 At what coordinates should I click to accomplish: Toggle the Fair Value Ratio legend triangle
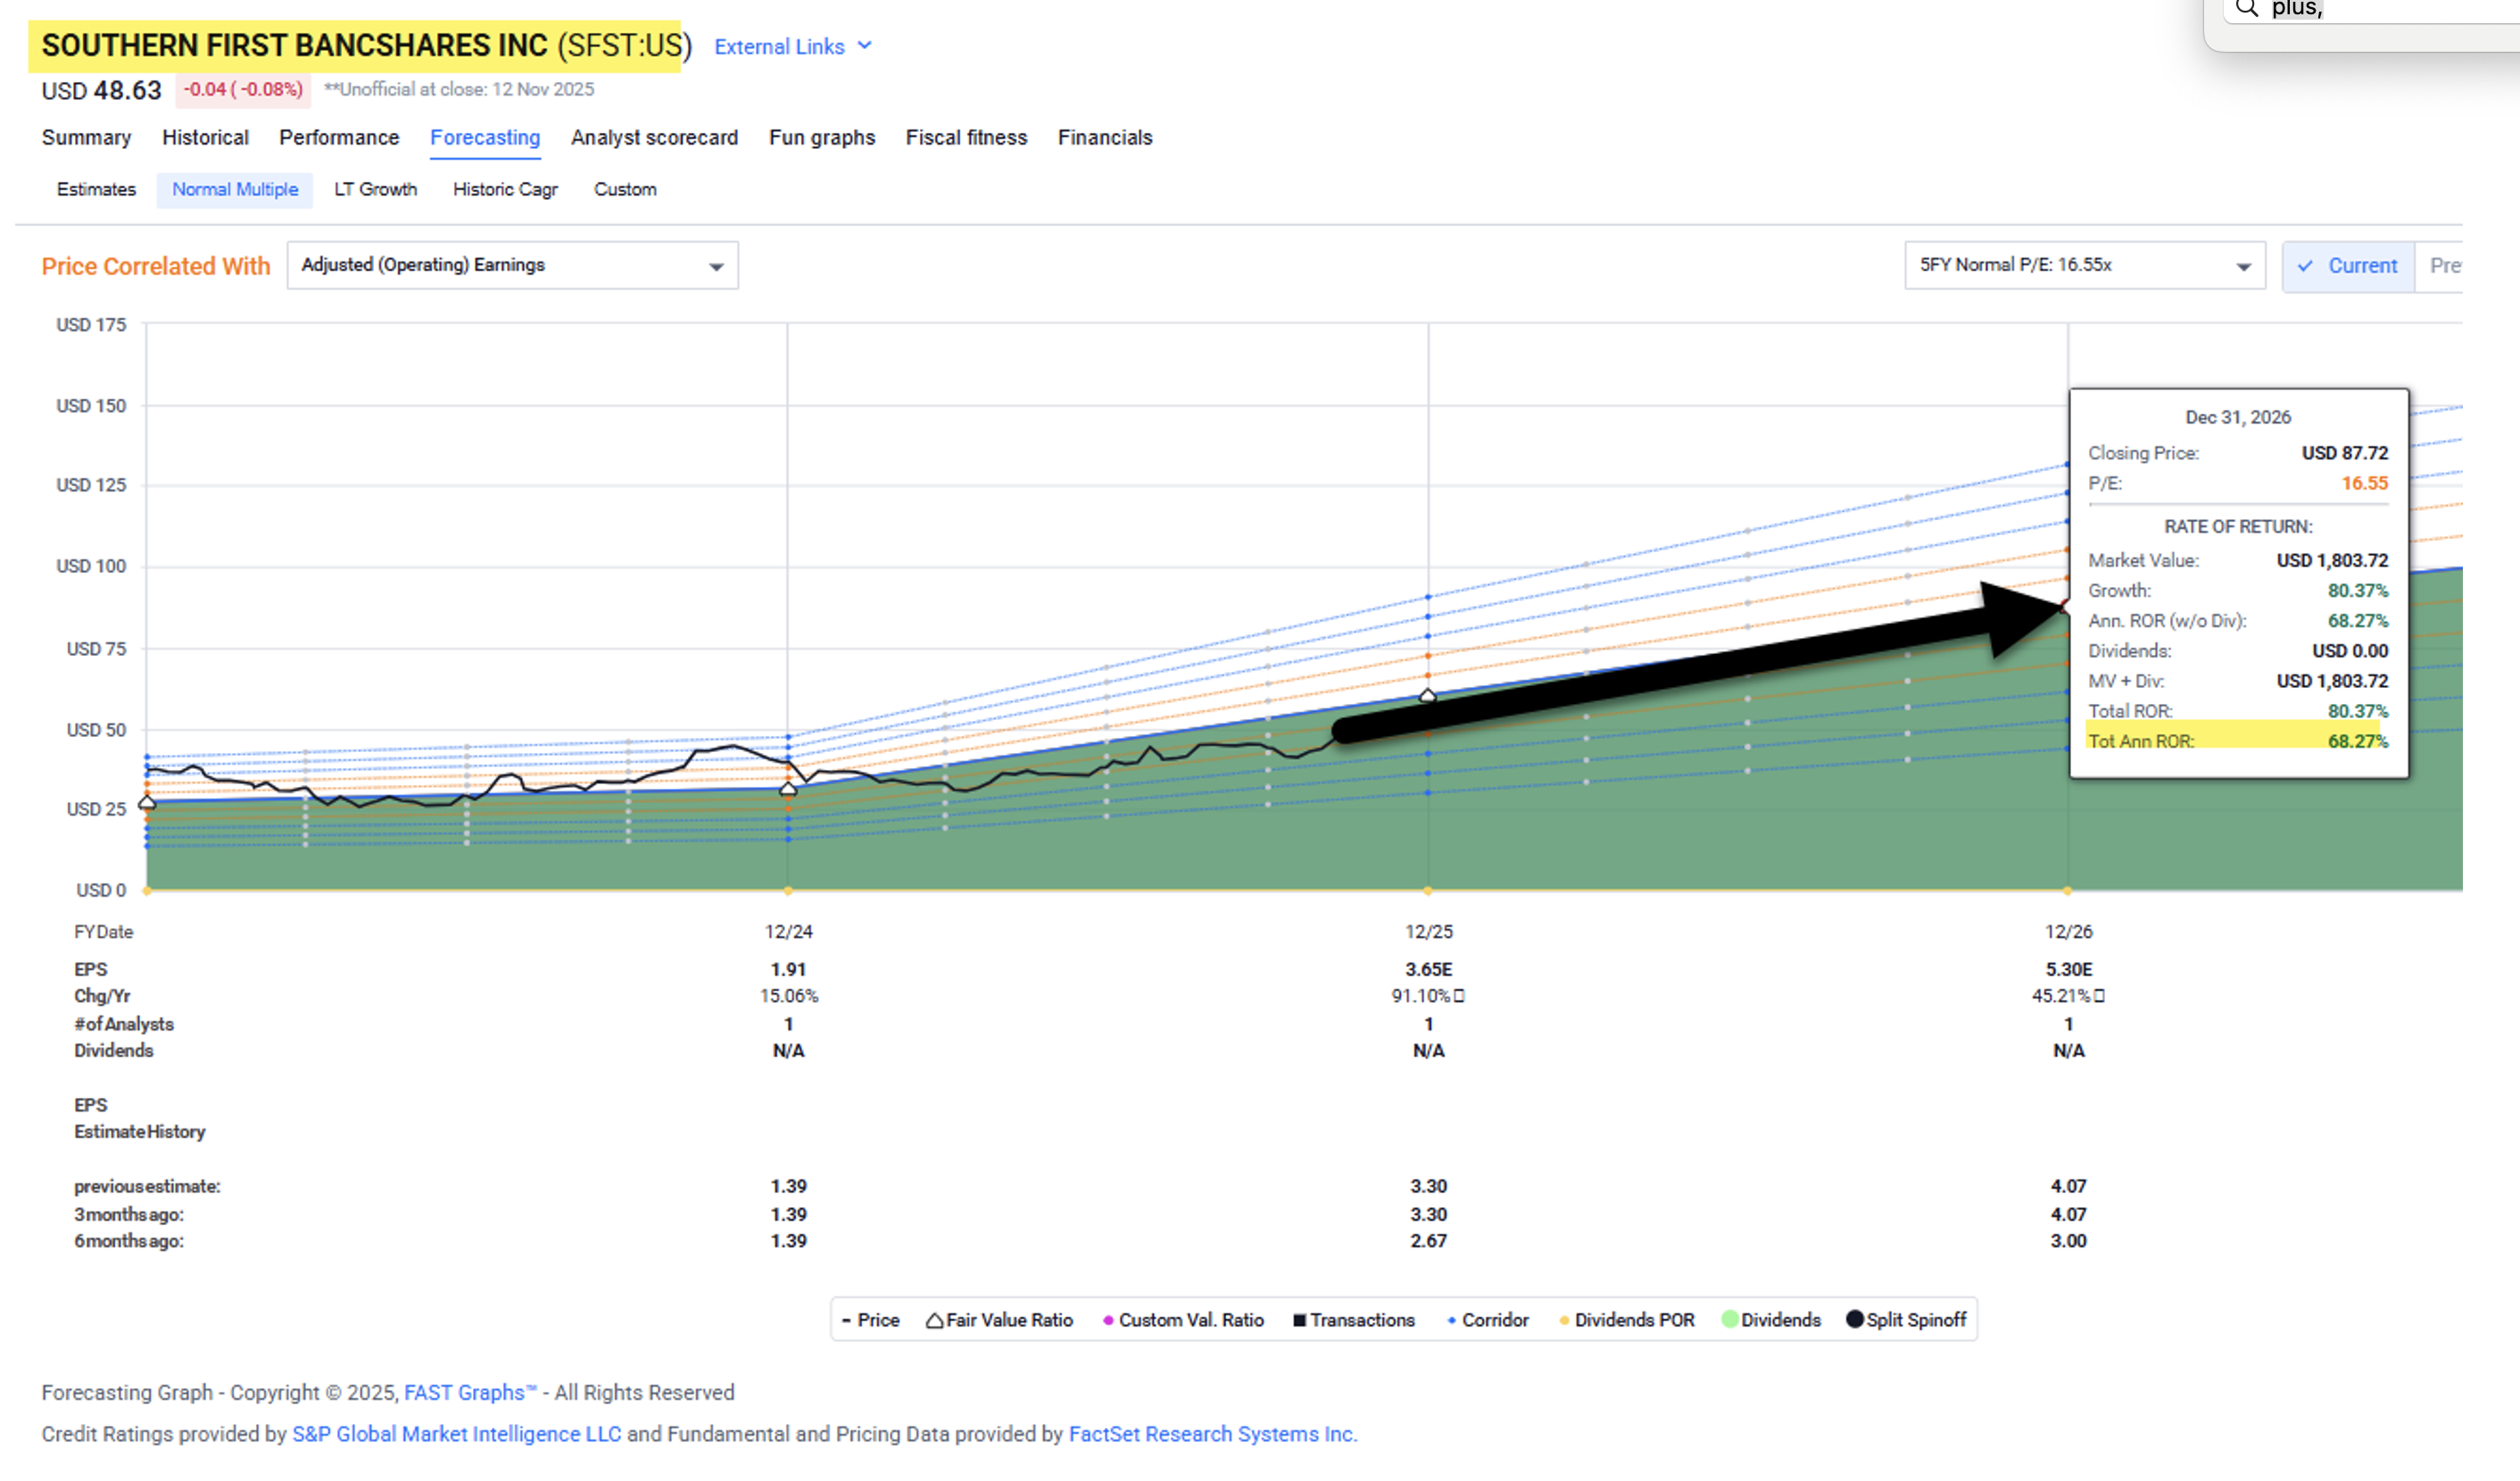(x=934, y=1320)
